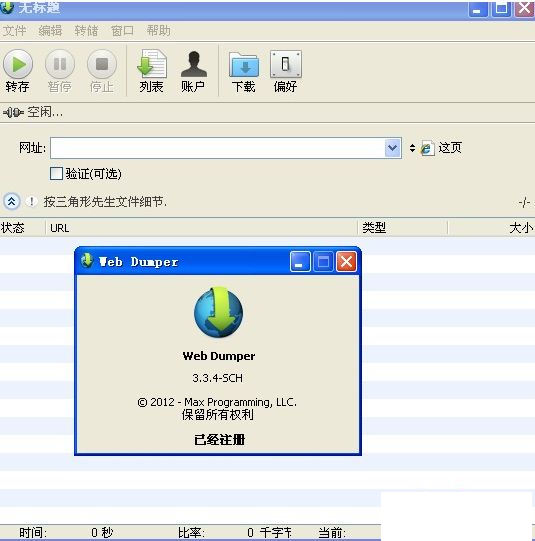Viewport: 535px width, 541px height.
Task: Open the 文件 menu
Action: coord(14,31)
